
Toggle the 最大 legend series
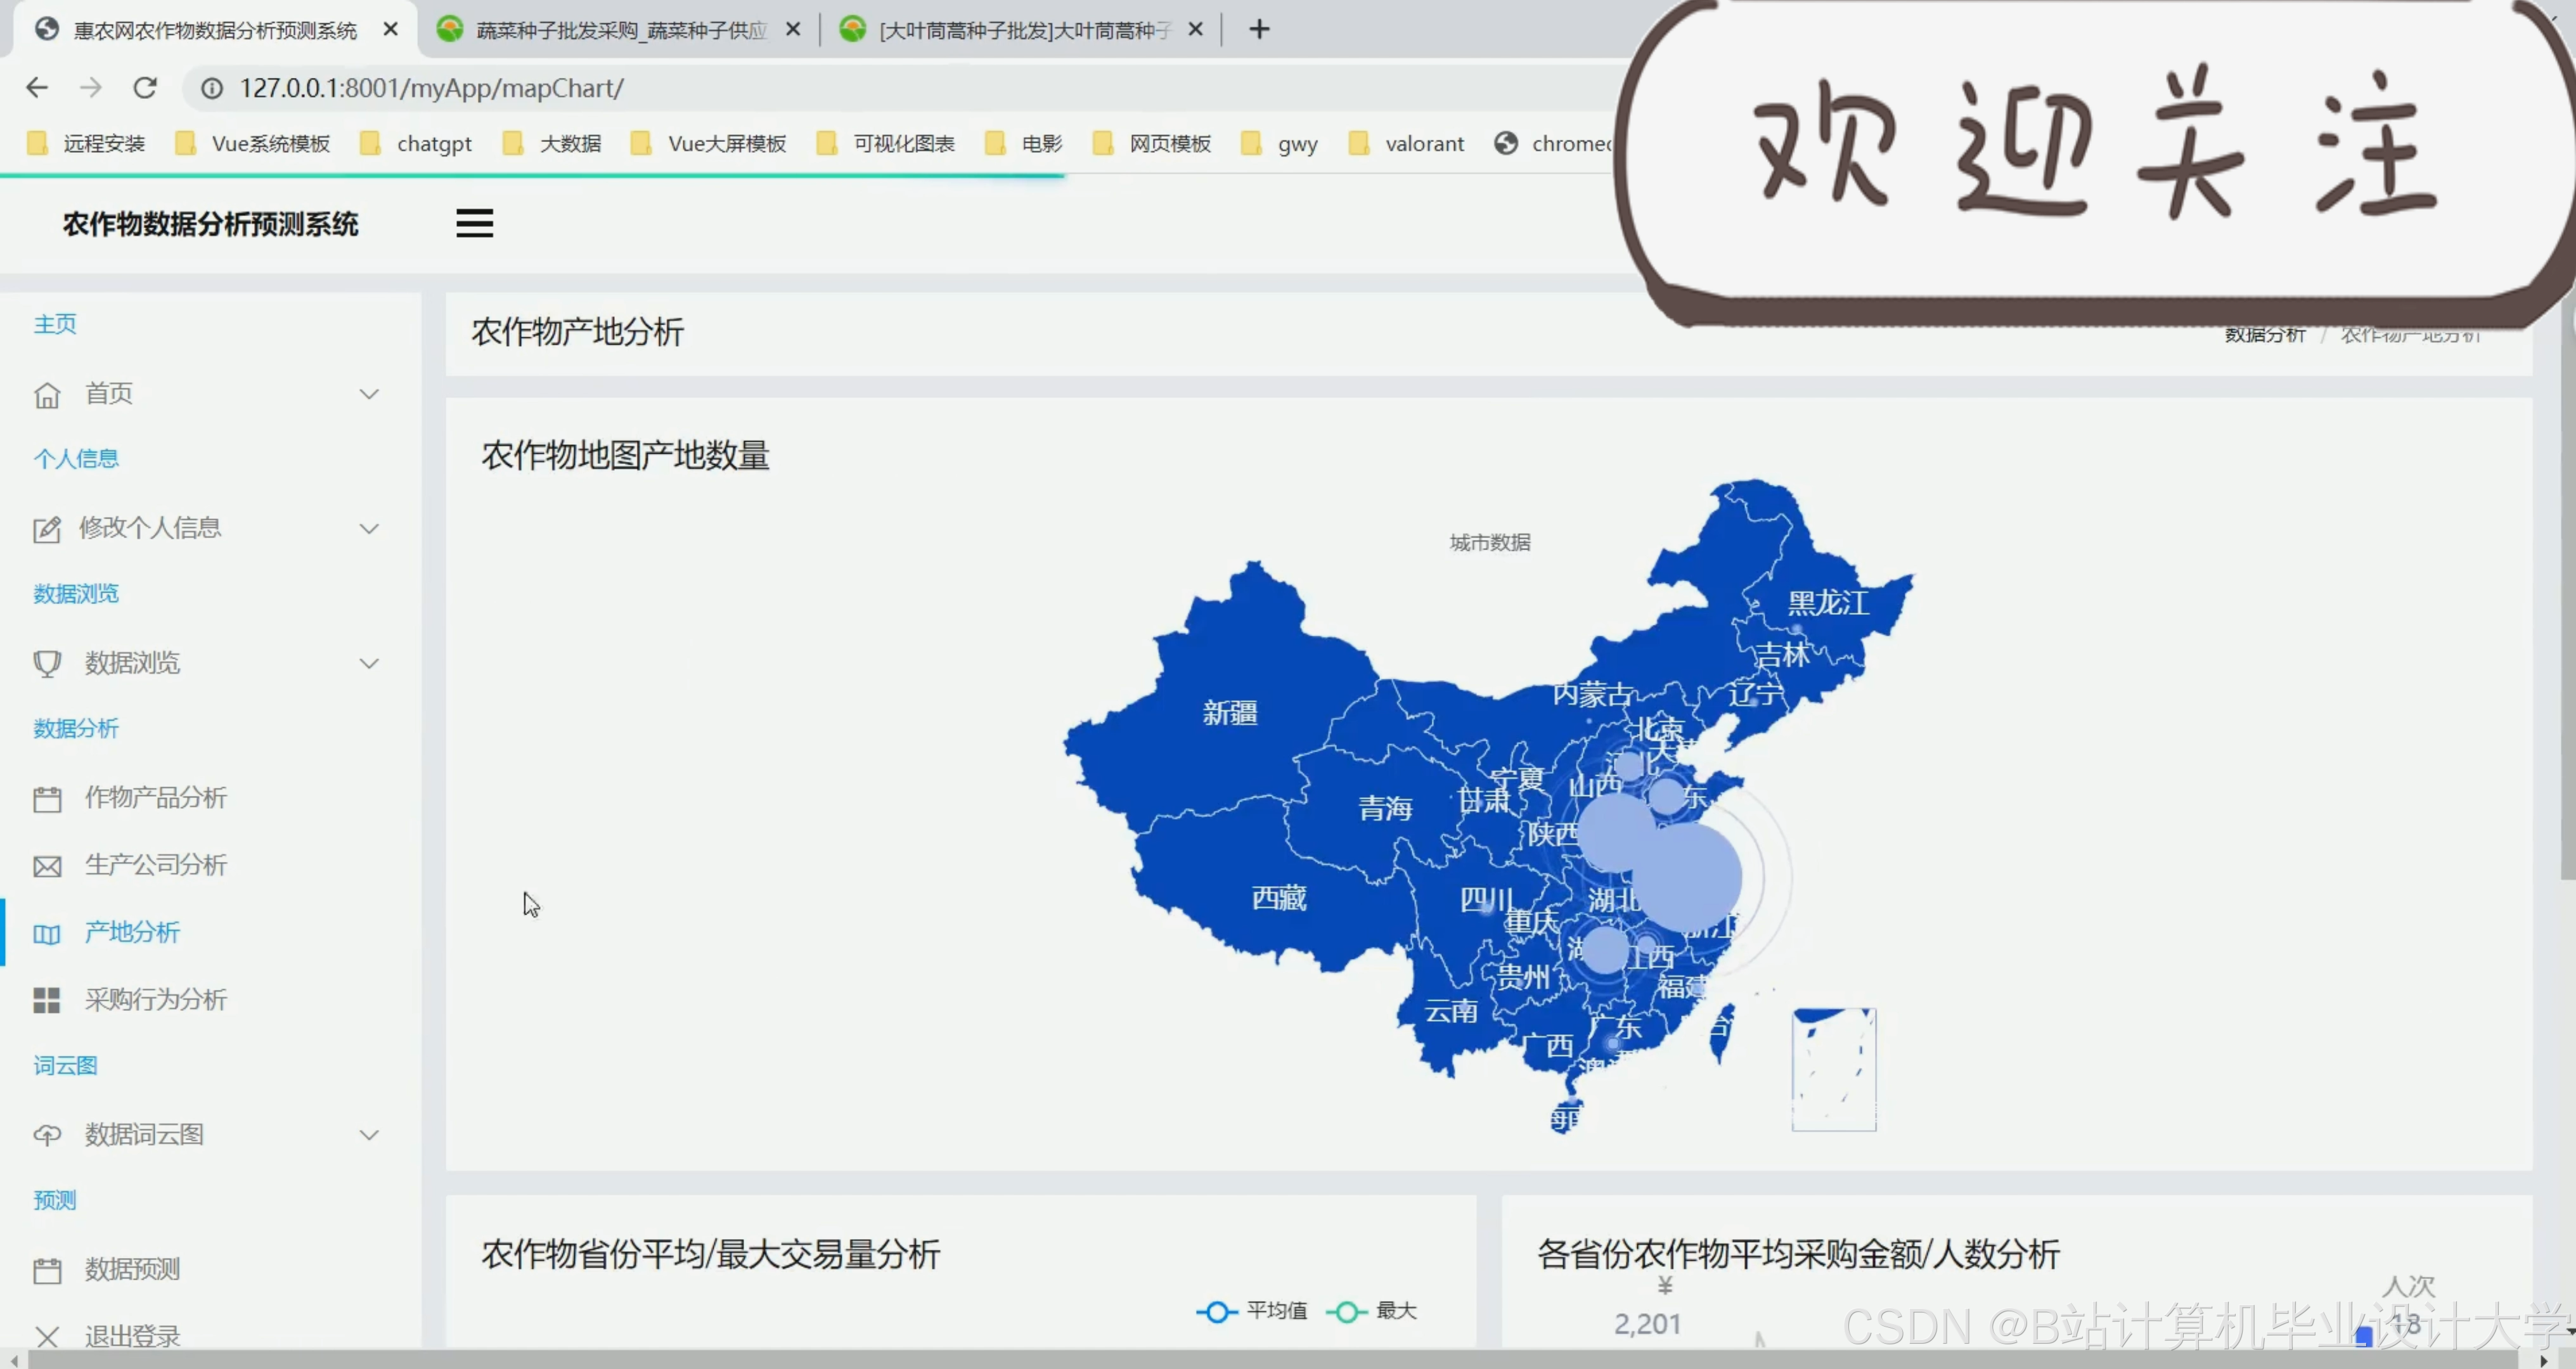click(x=1372, y=1311)
